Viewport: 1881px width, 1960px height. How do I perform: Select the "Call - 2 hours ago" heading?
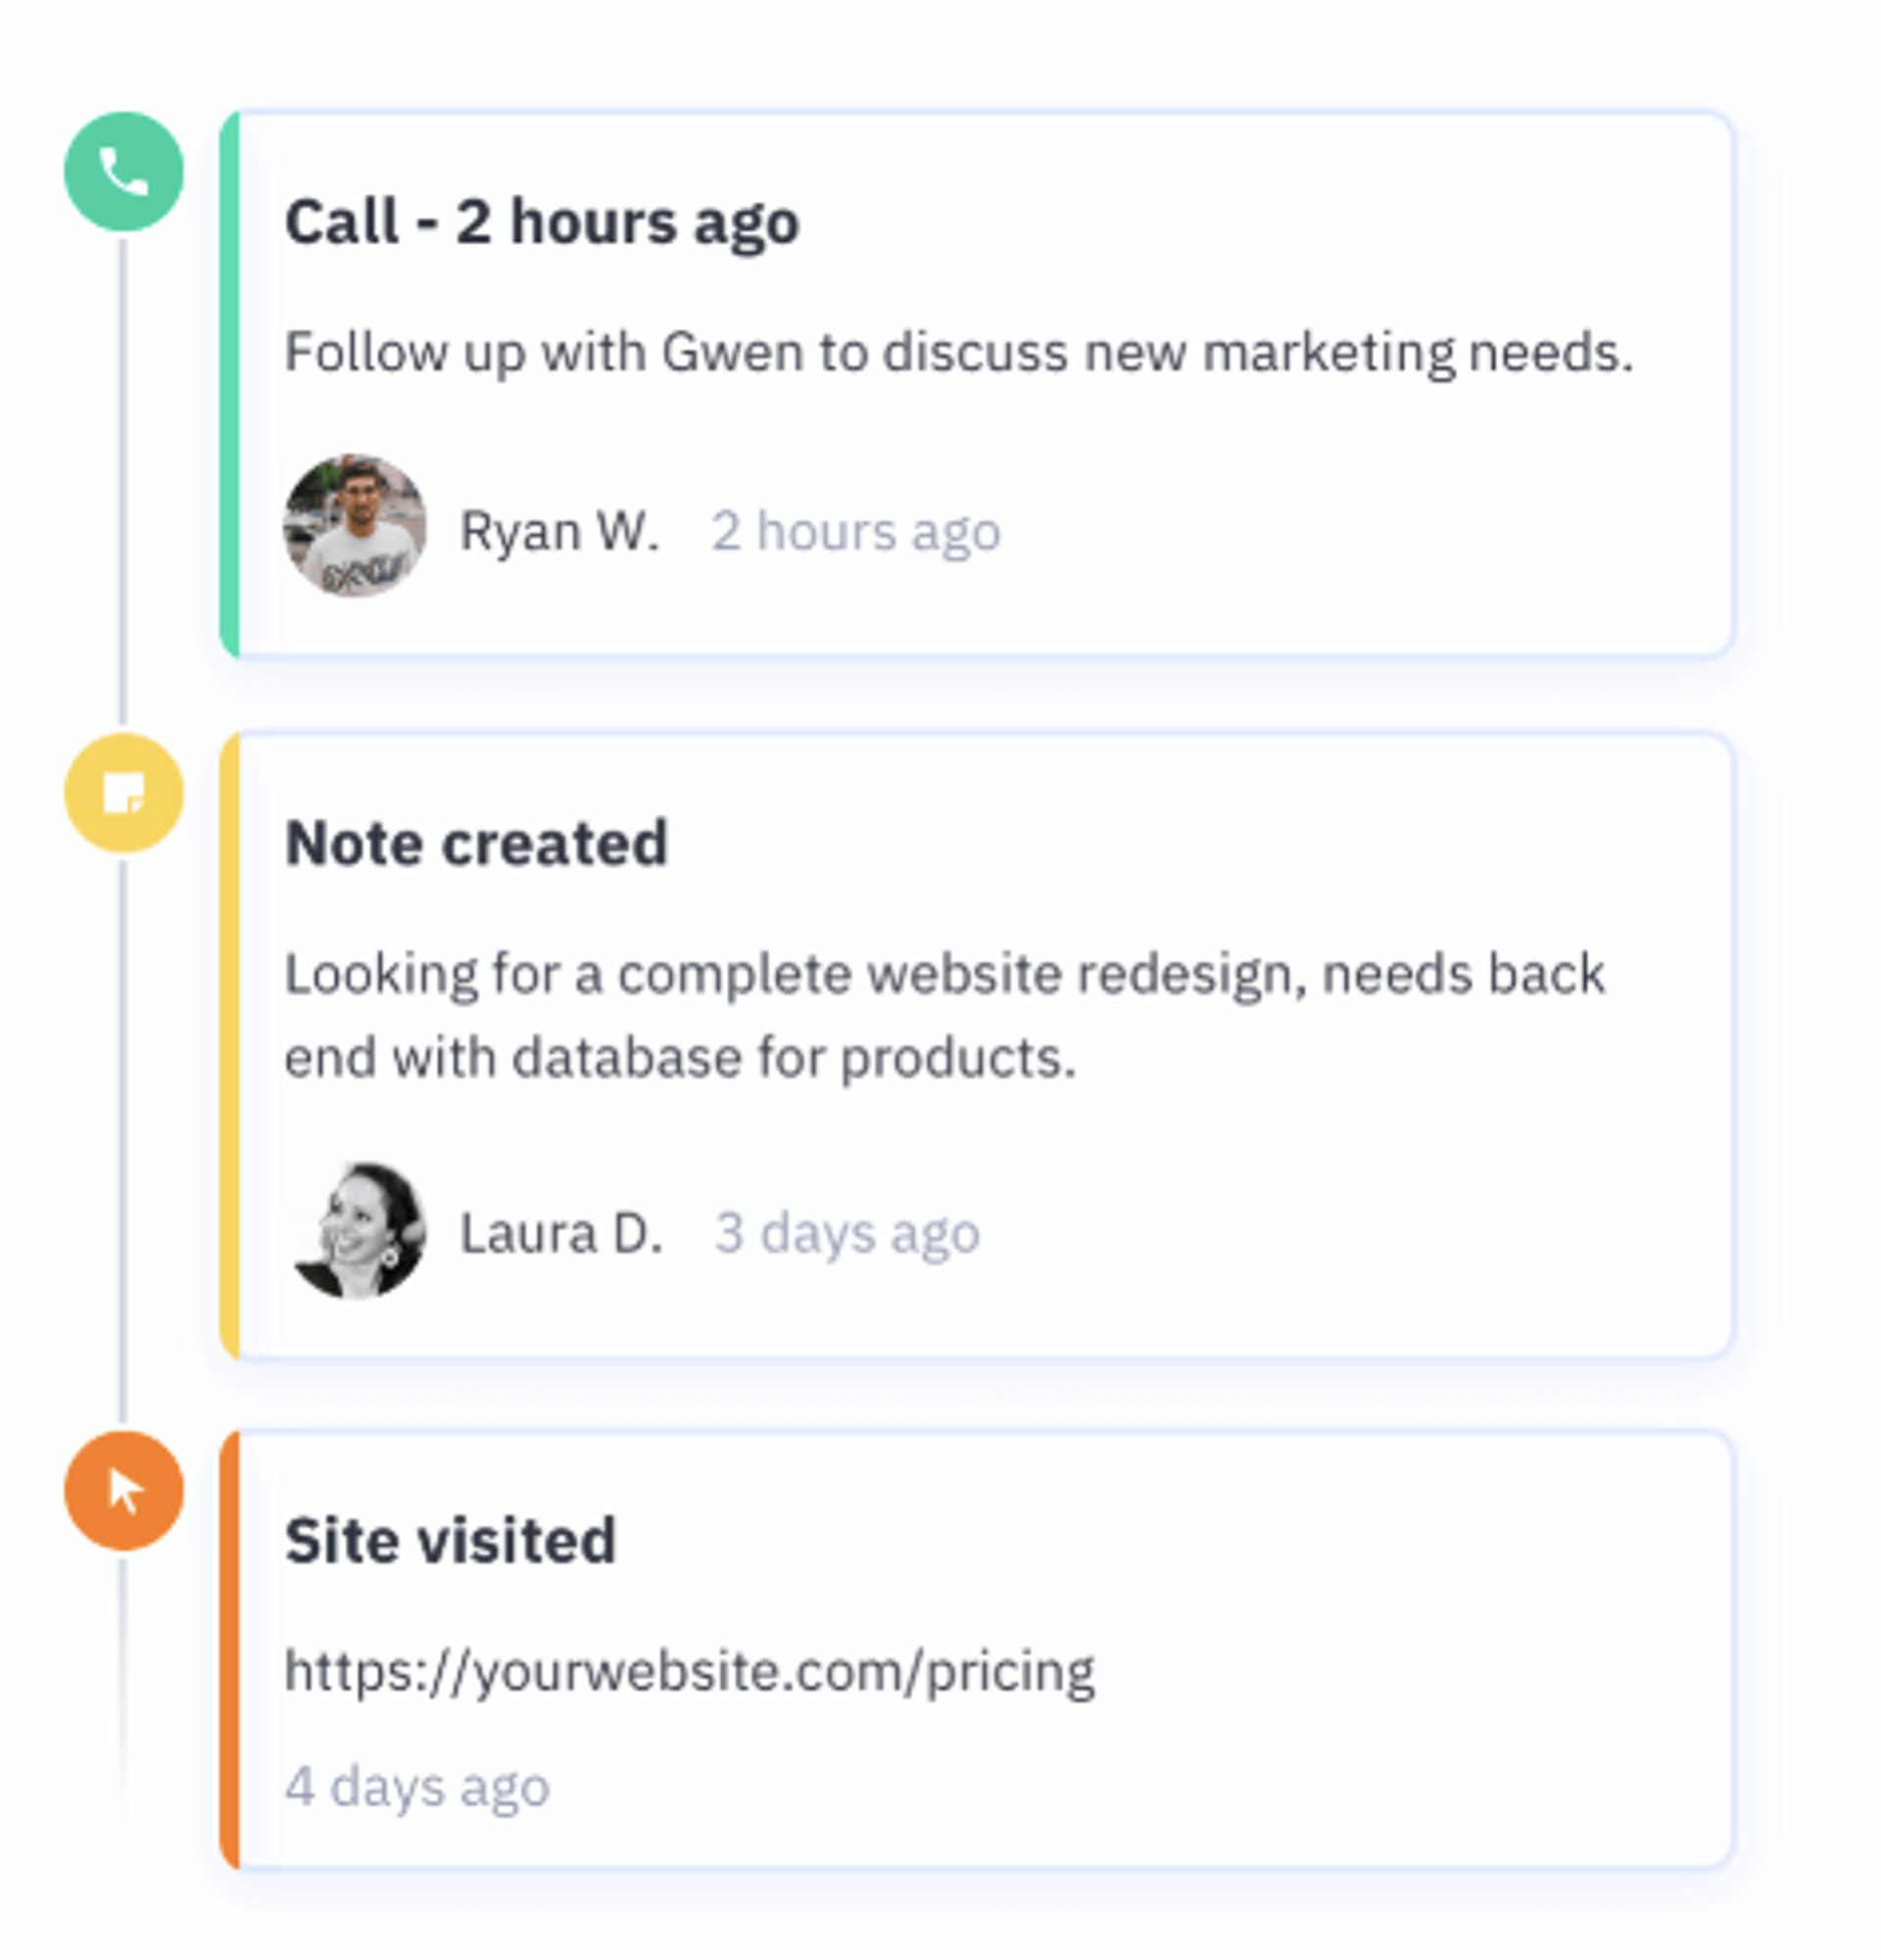click(x=542, y=221)
